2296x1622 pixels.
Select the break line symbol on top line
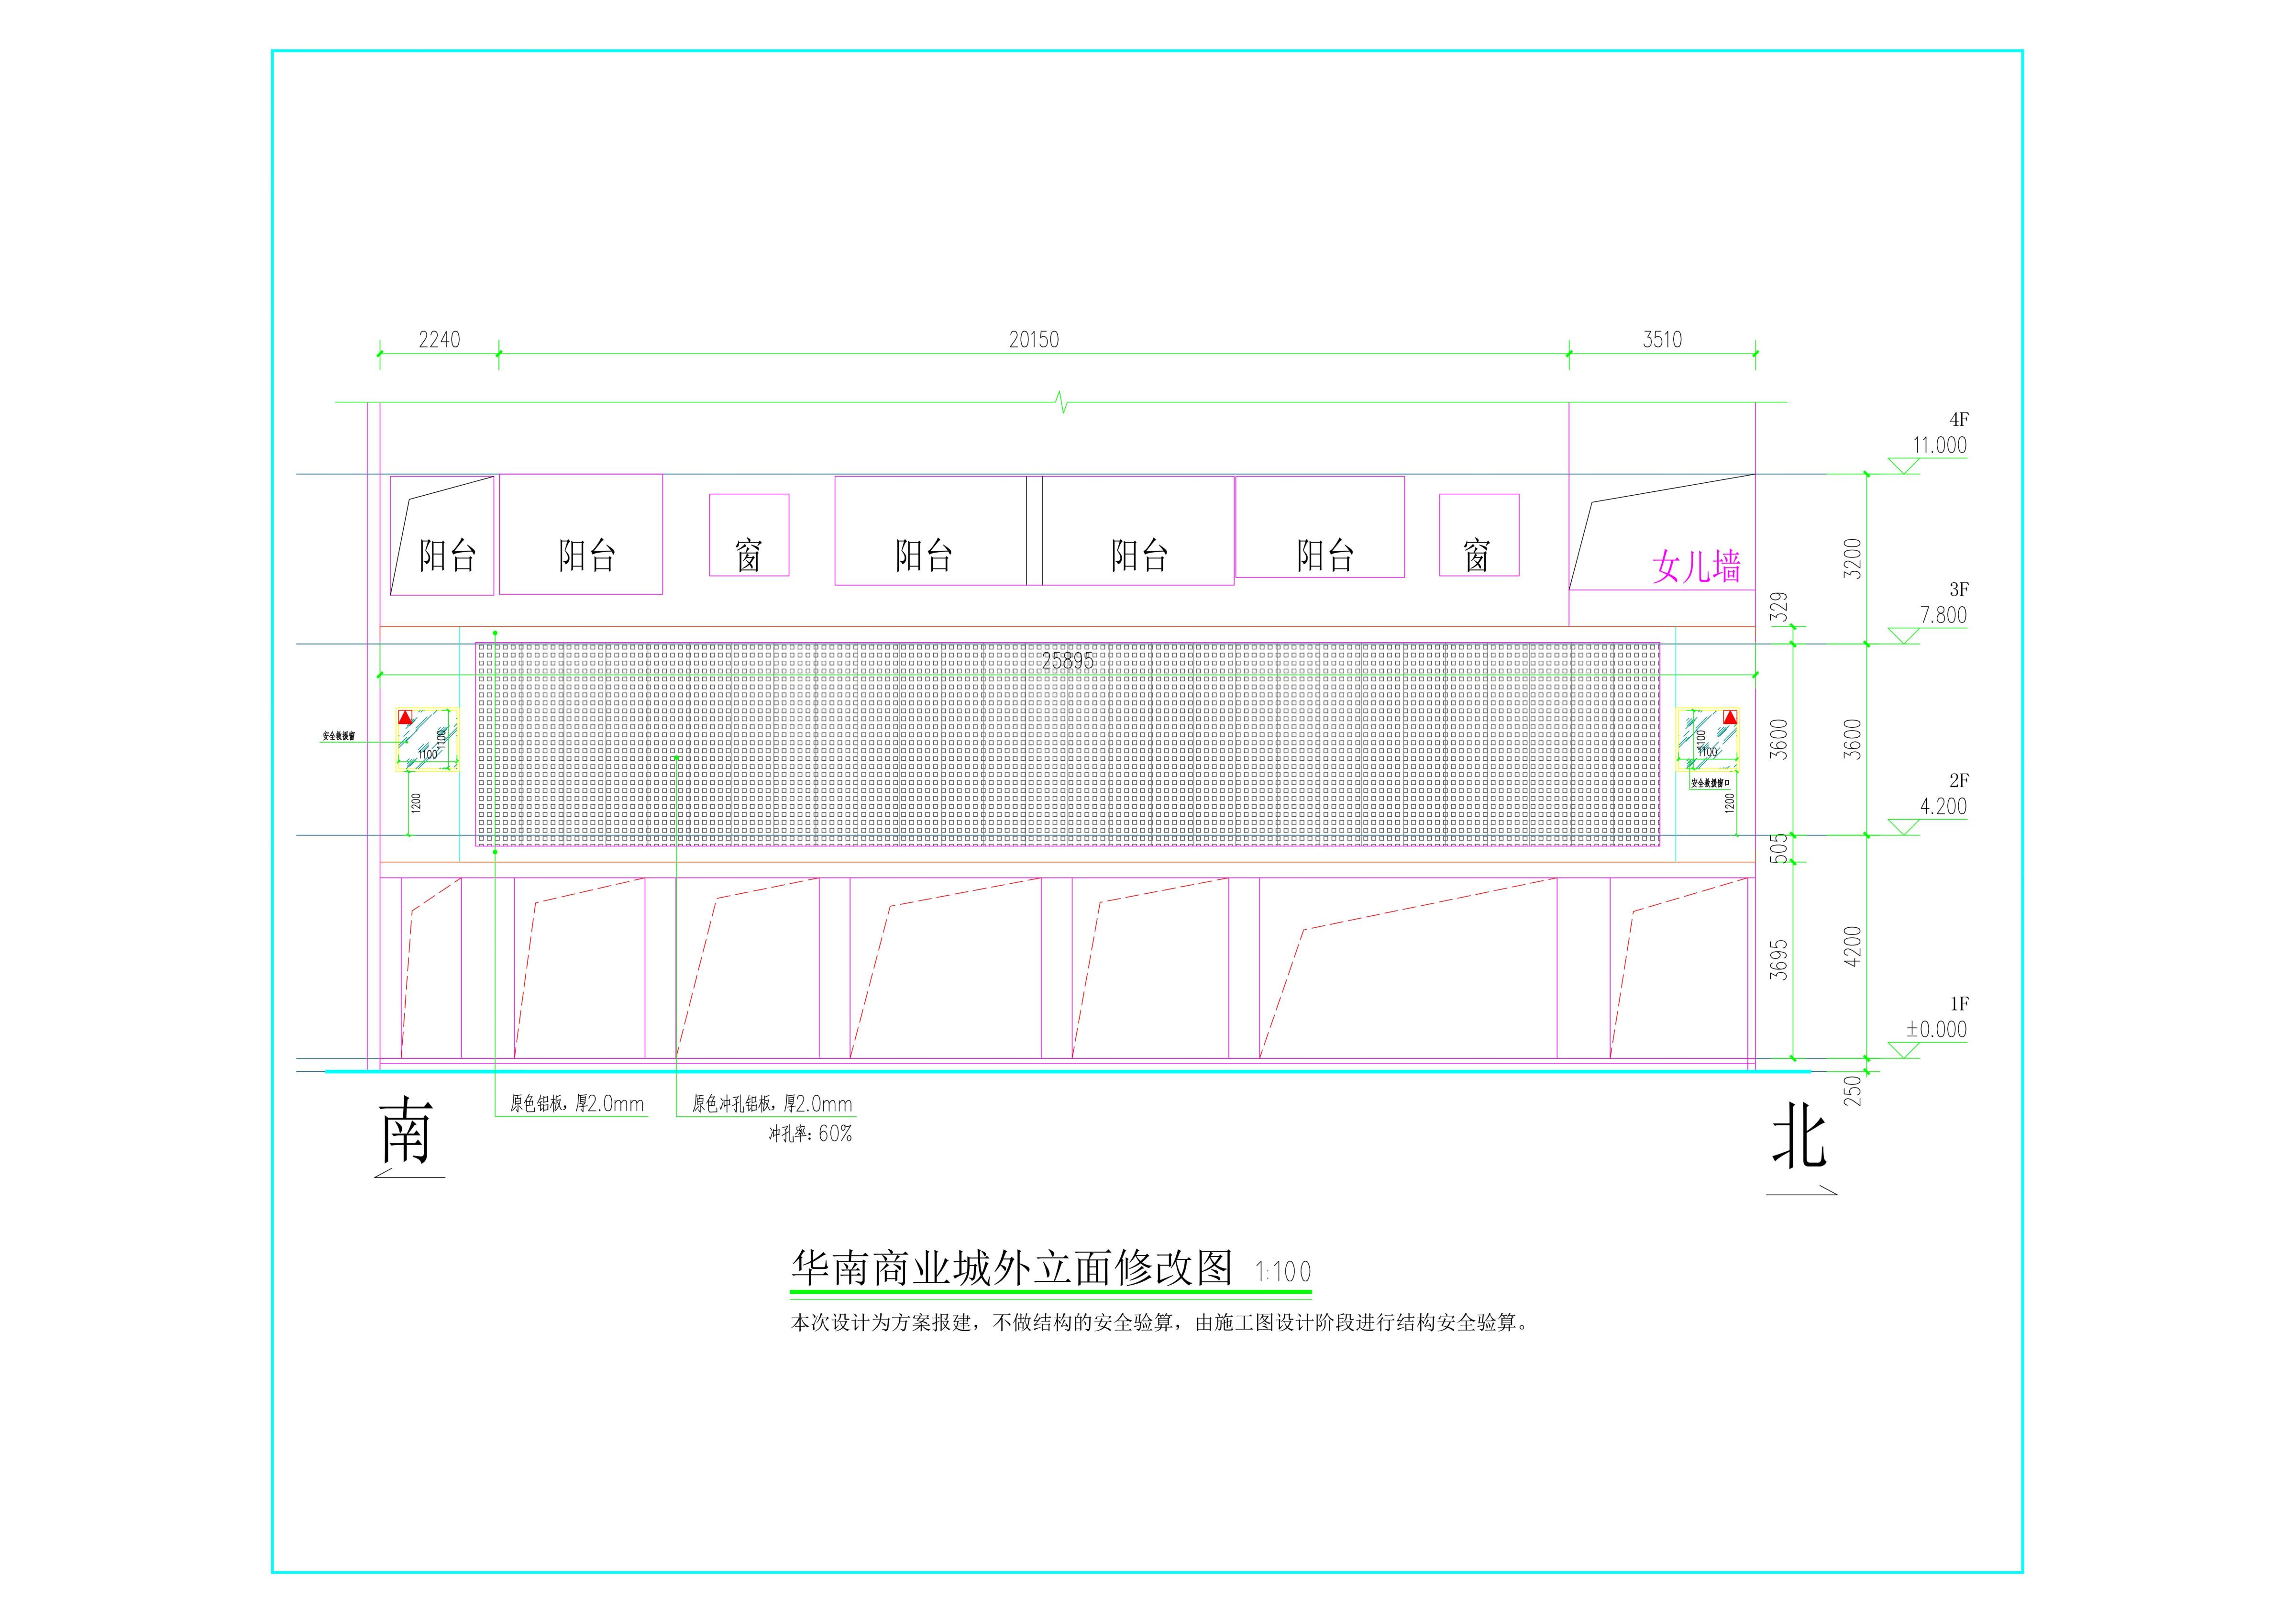pos(1062,403)
